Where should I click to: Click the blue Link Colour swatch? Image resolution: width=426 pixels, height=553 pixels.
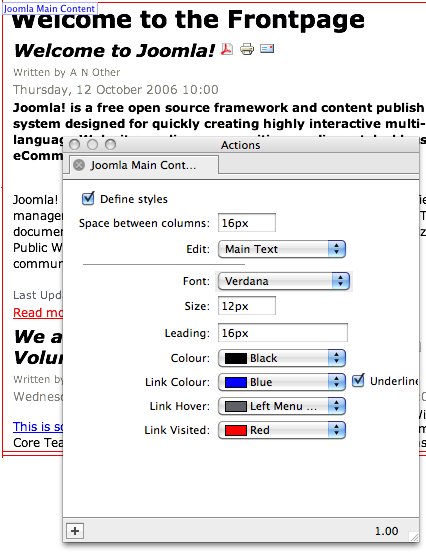(236, 383)
